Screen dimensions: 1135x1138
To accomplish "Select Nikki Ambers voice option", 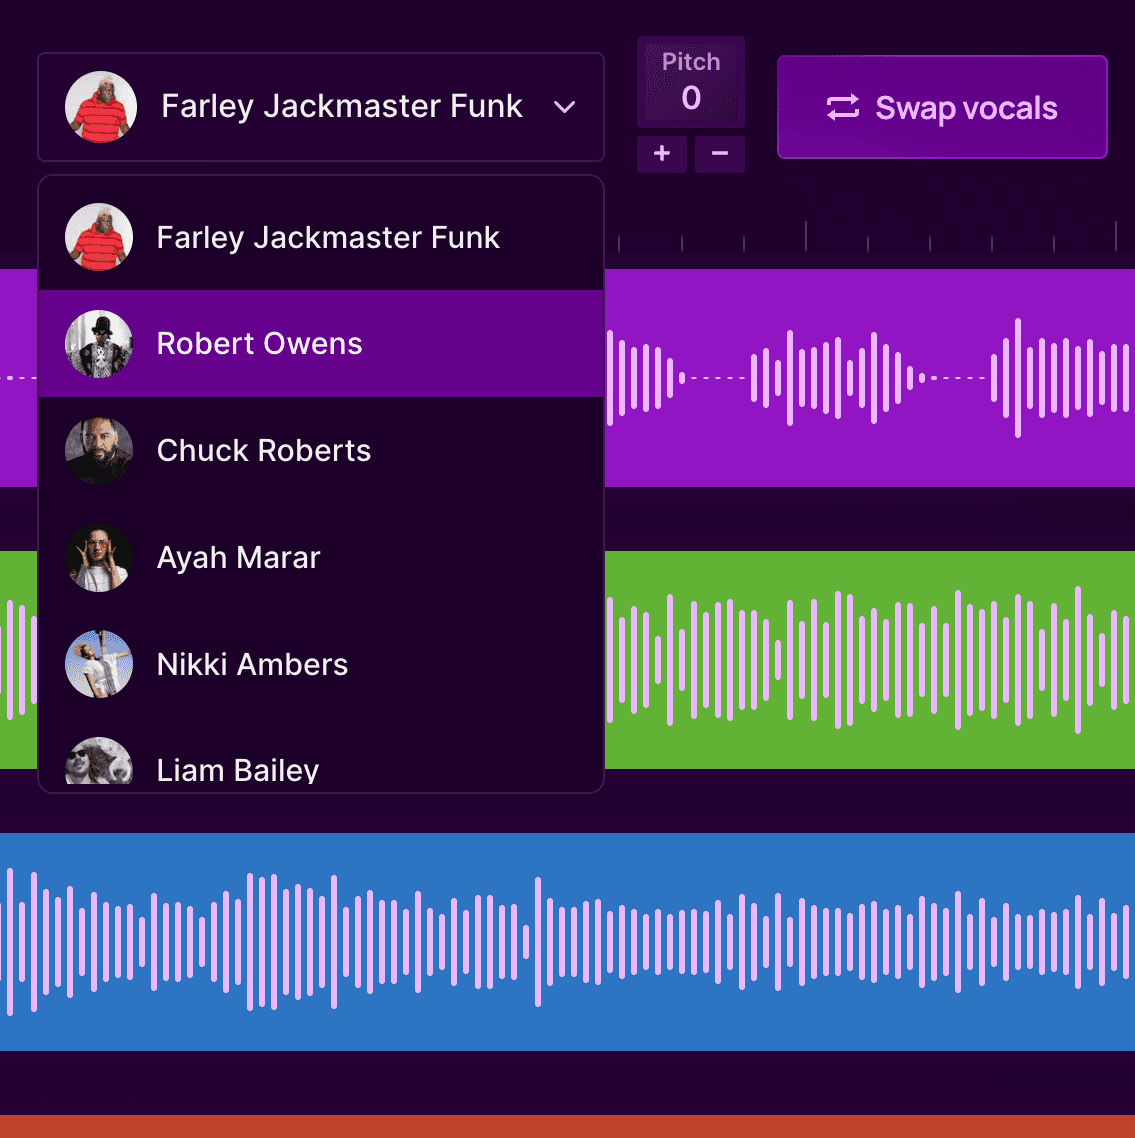I will (x=253, y=665).
